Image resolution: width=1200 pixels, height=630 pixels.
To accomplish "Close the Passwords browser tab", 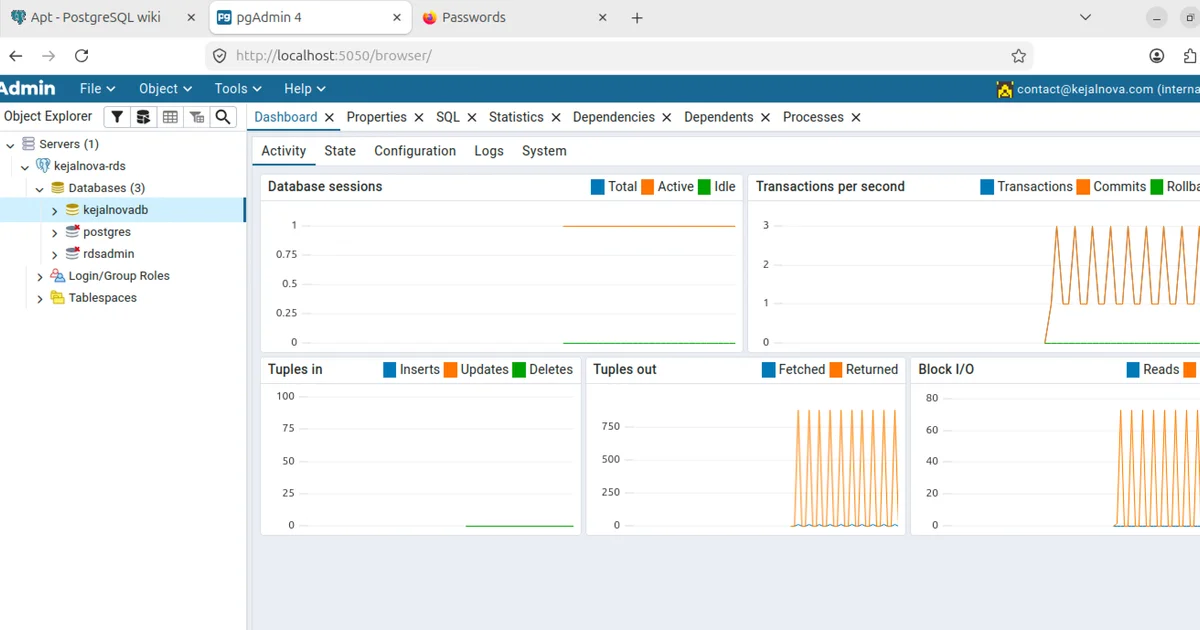I will click(x=603, y=18).
